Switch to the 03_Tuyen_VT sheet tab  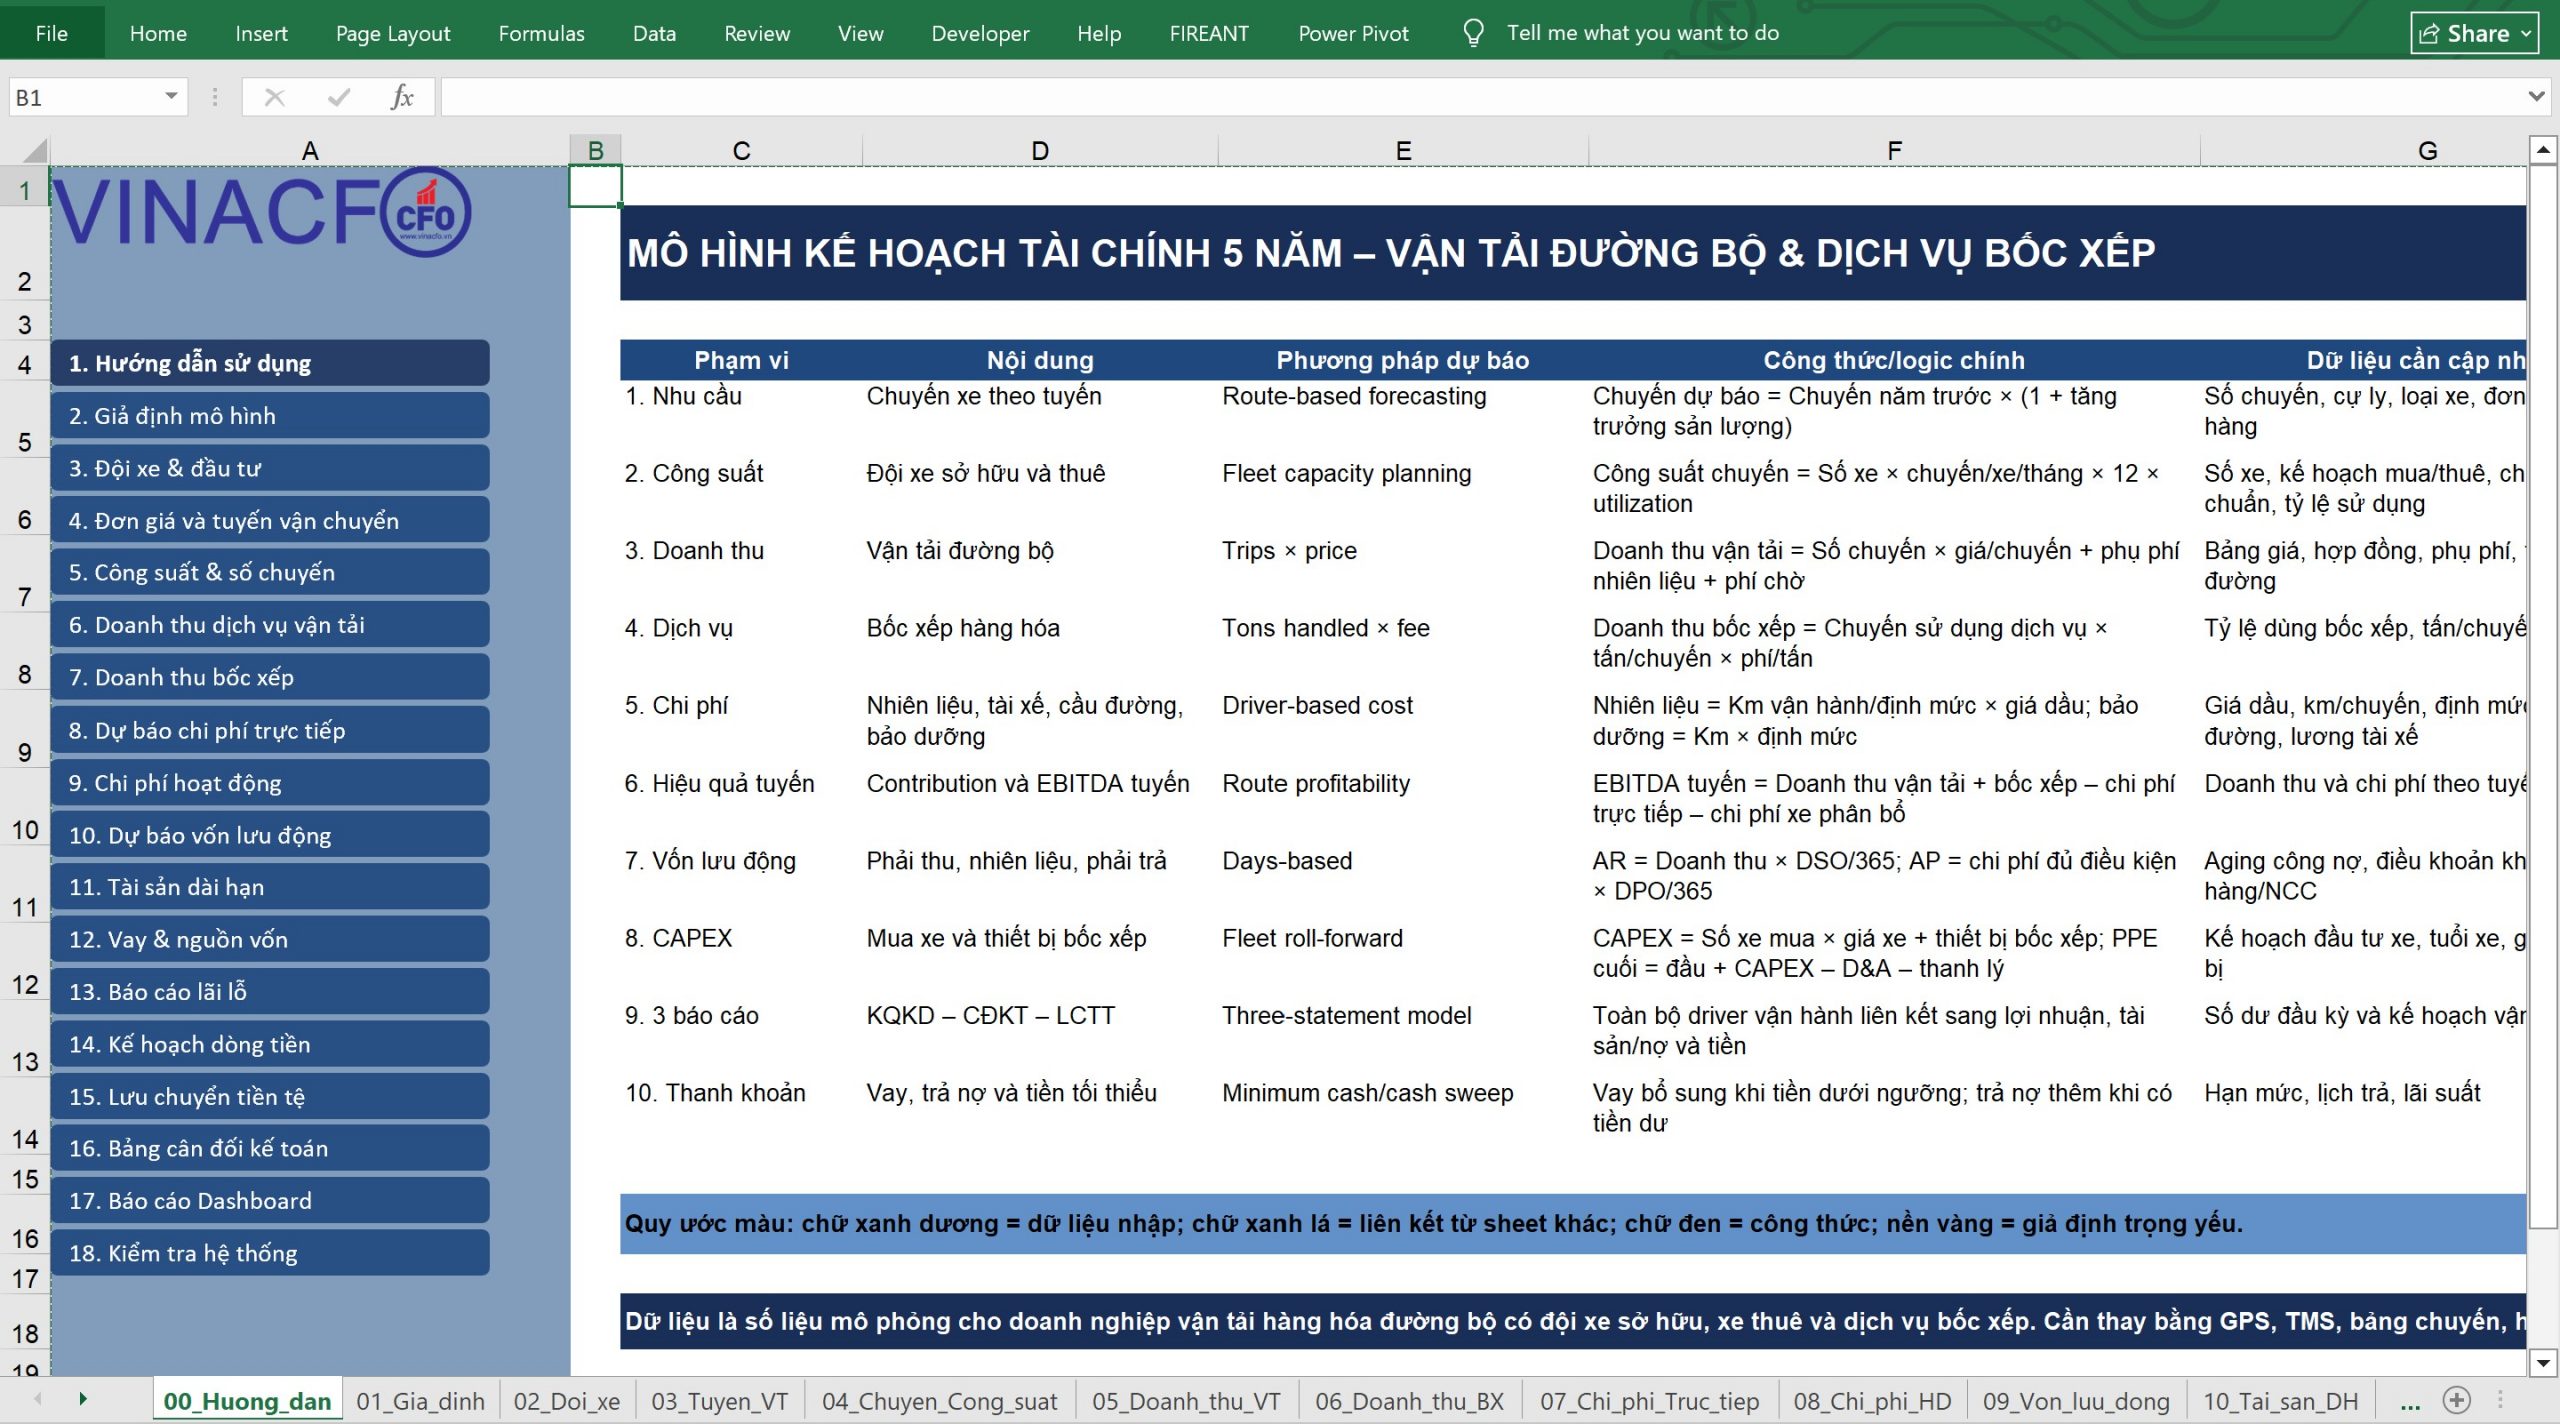coord(719,1401)
